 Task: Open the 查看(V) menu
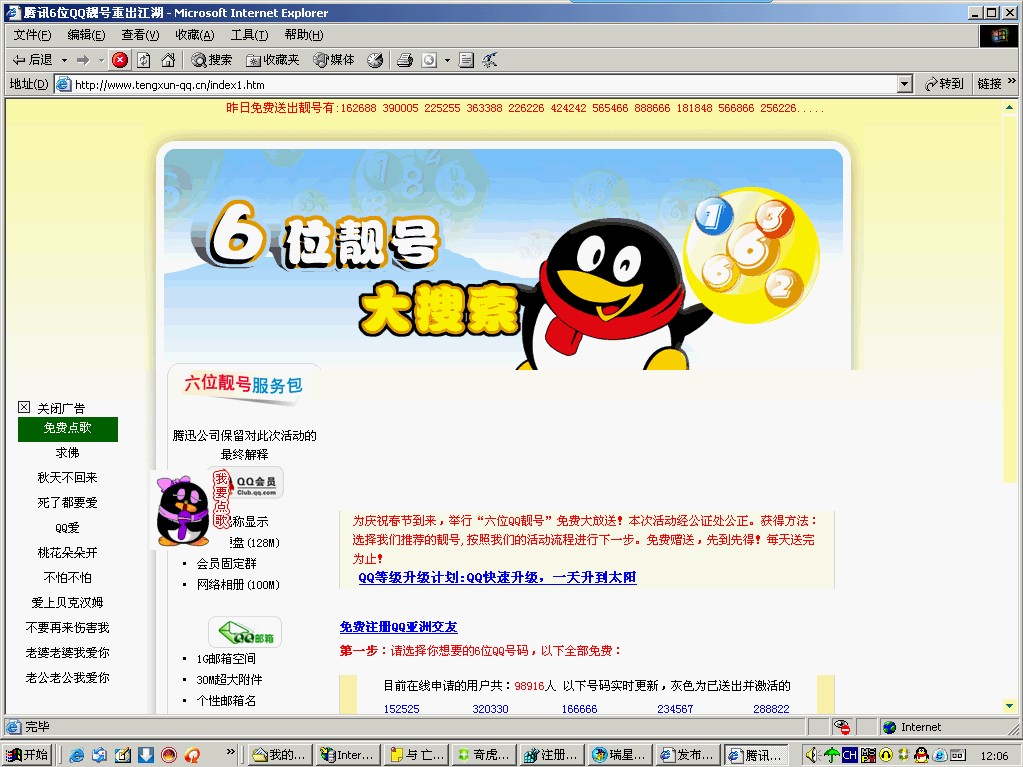pos(140,35)
